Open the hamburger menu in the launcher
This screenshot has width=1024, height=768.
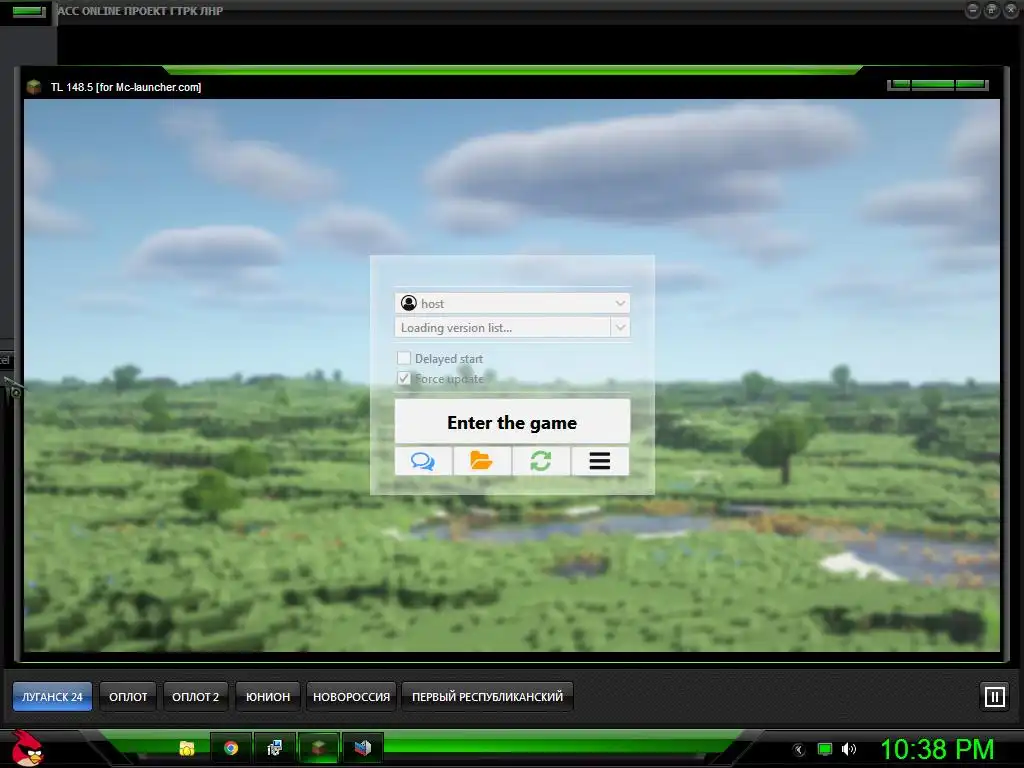coord(600,461)
